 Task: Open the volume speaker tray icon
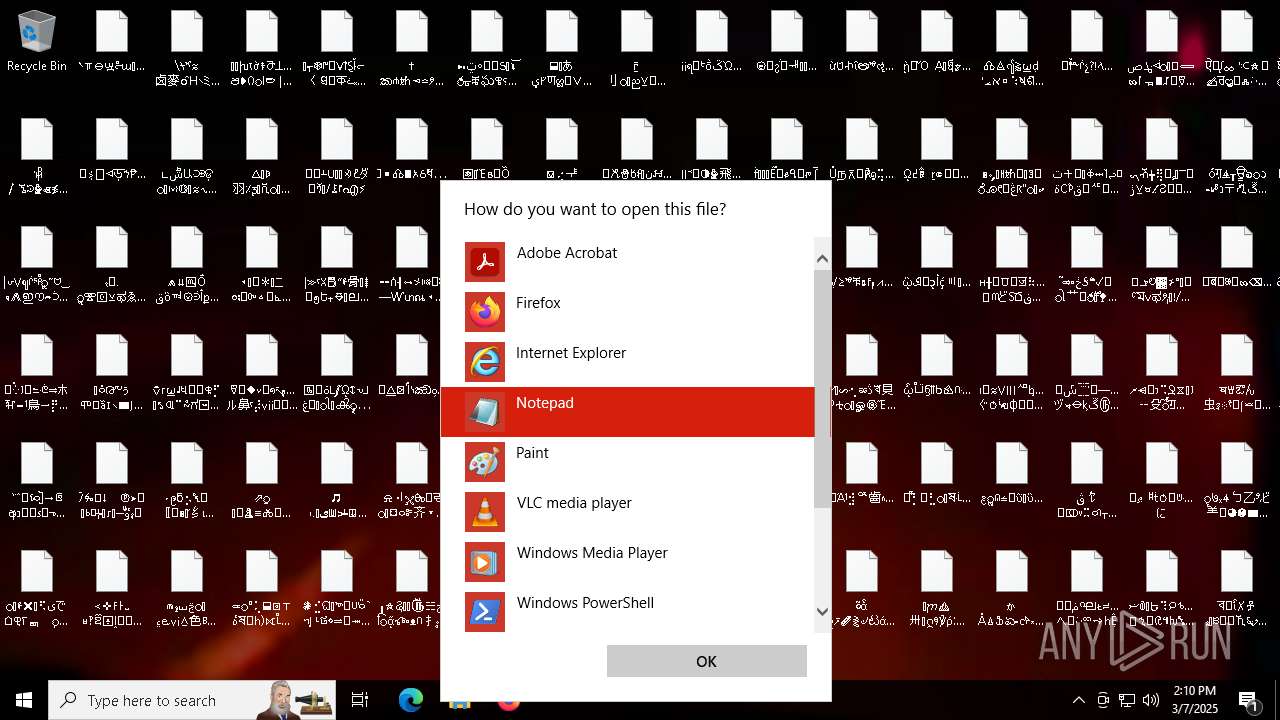pos(1151,700)
